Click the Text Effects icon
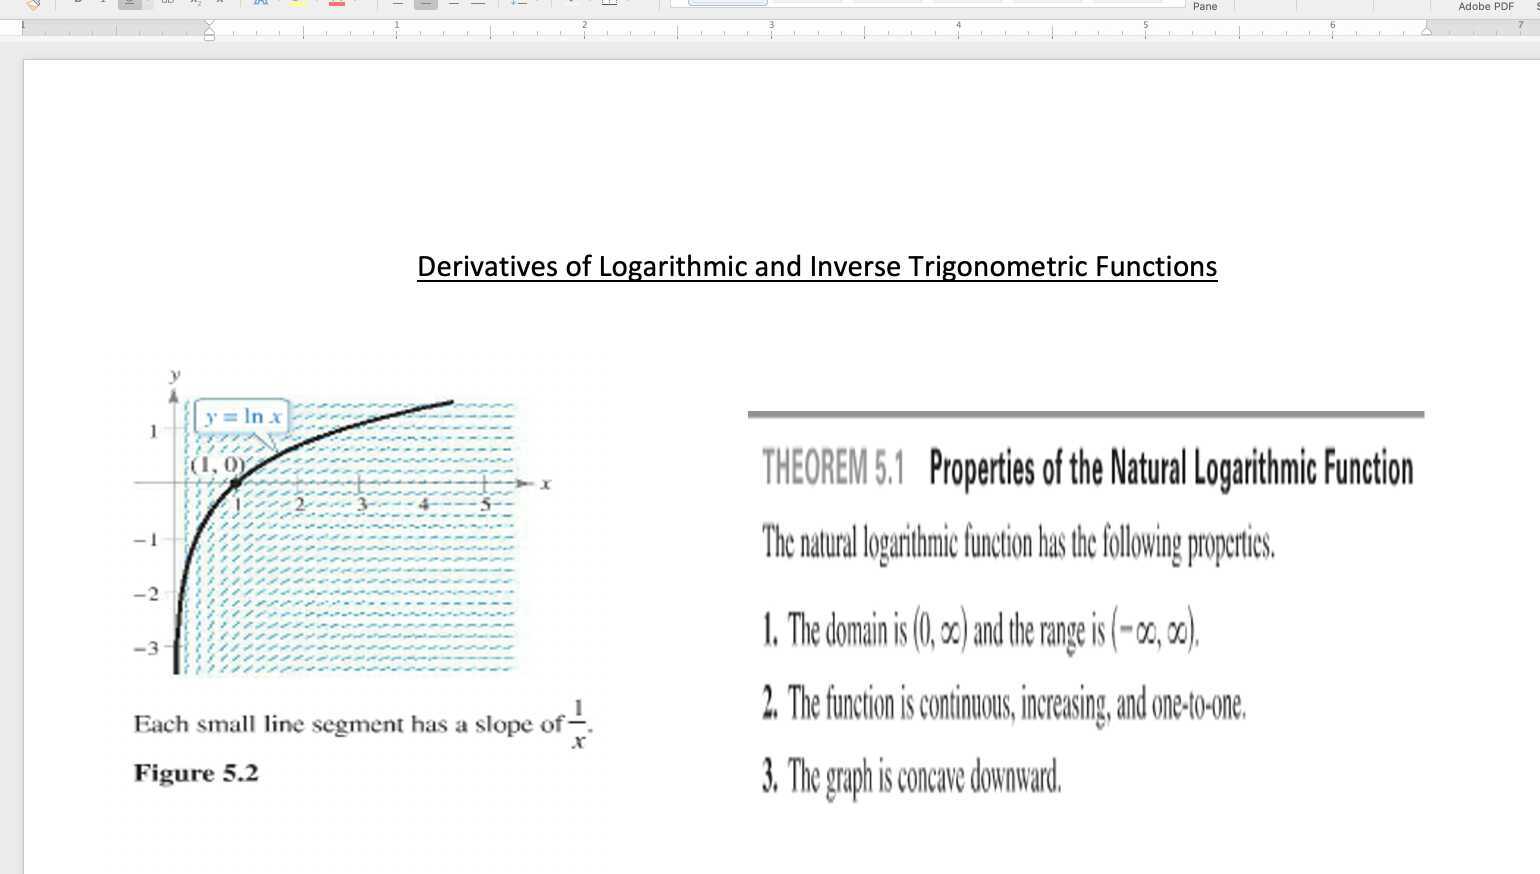Viewport: 1540px width, 874px height. (261, 4)
